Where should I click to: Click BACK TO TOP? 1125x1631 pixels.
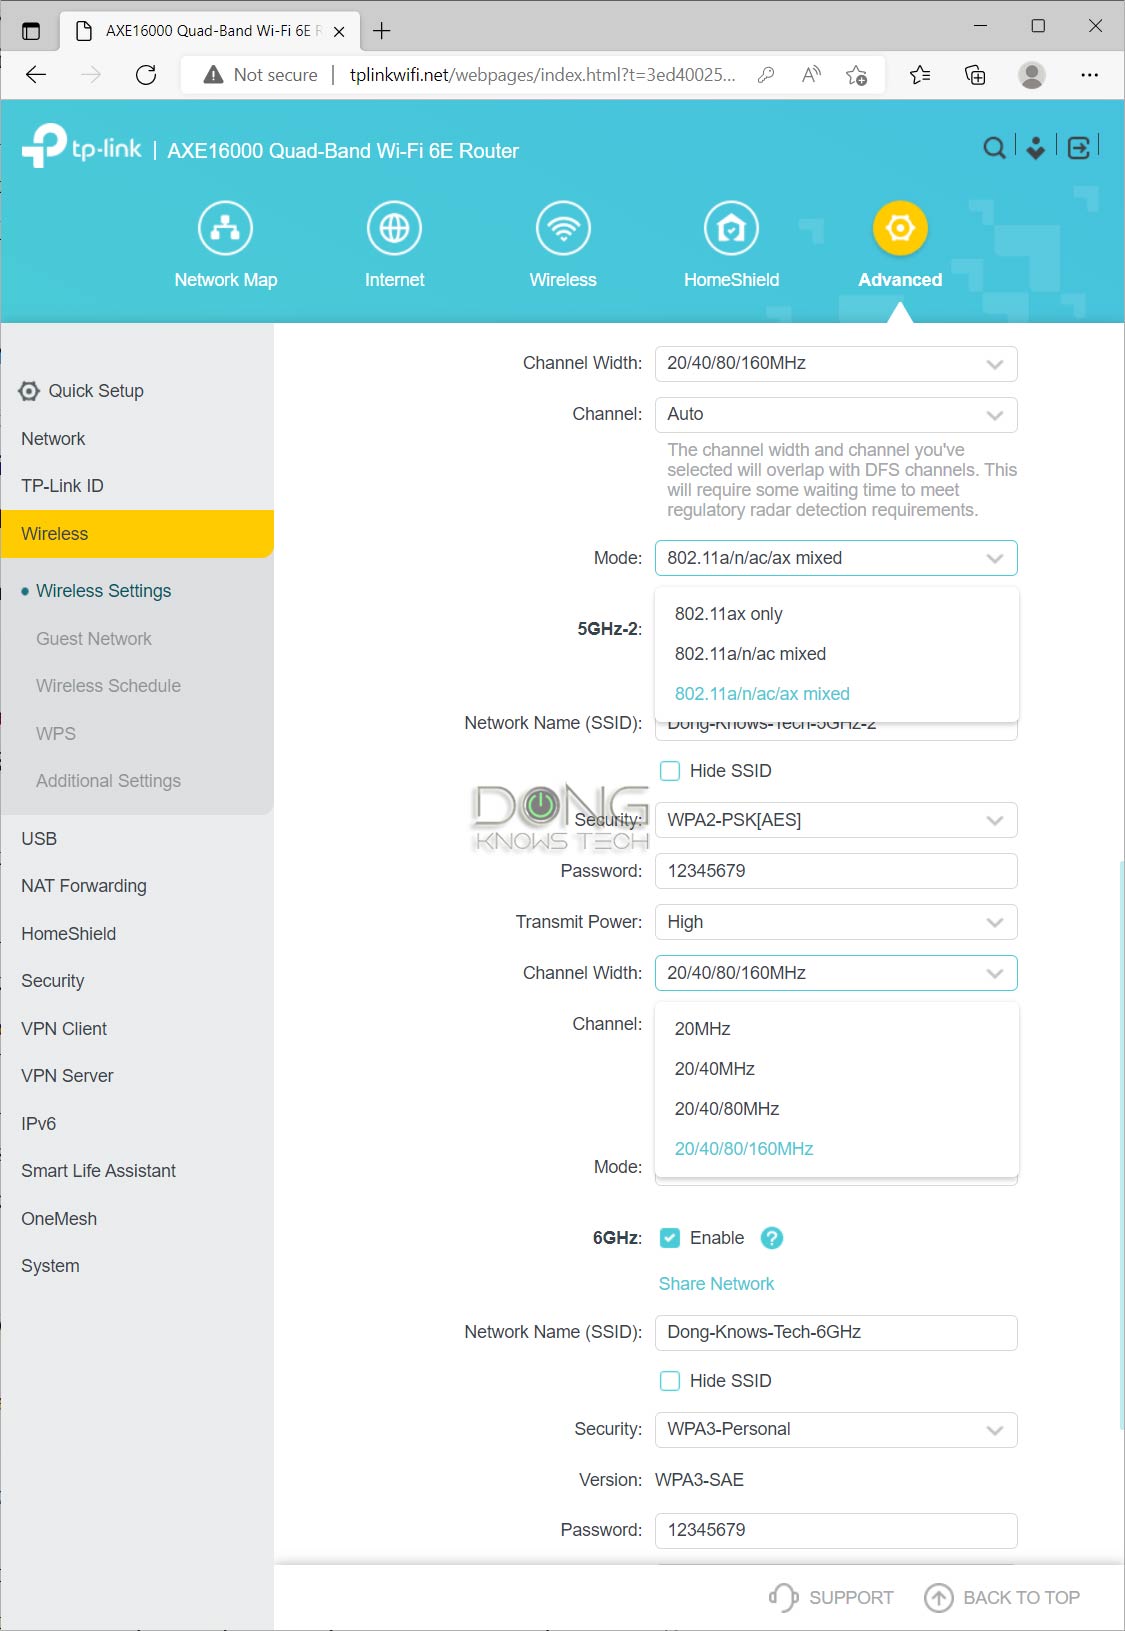coord(1002,1597)
